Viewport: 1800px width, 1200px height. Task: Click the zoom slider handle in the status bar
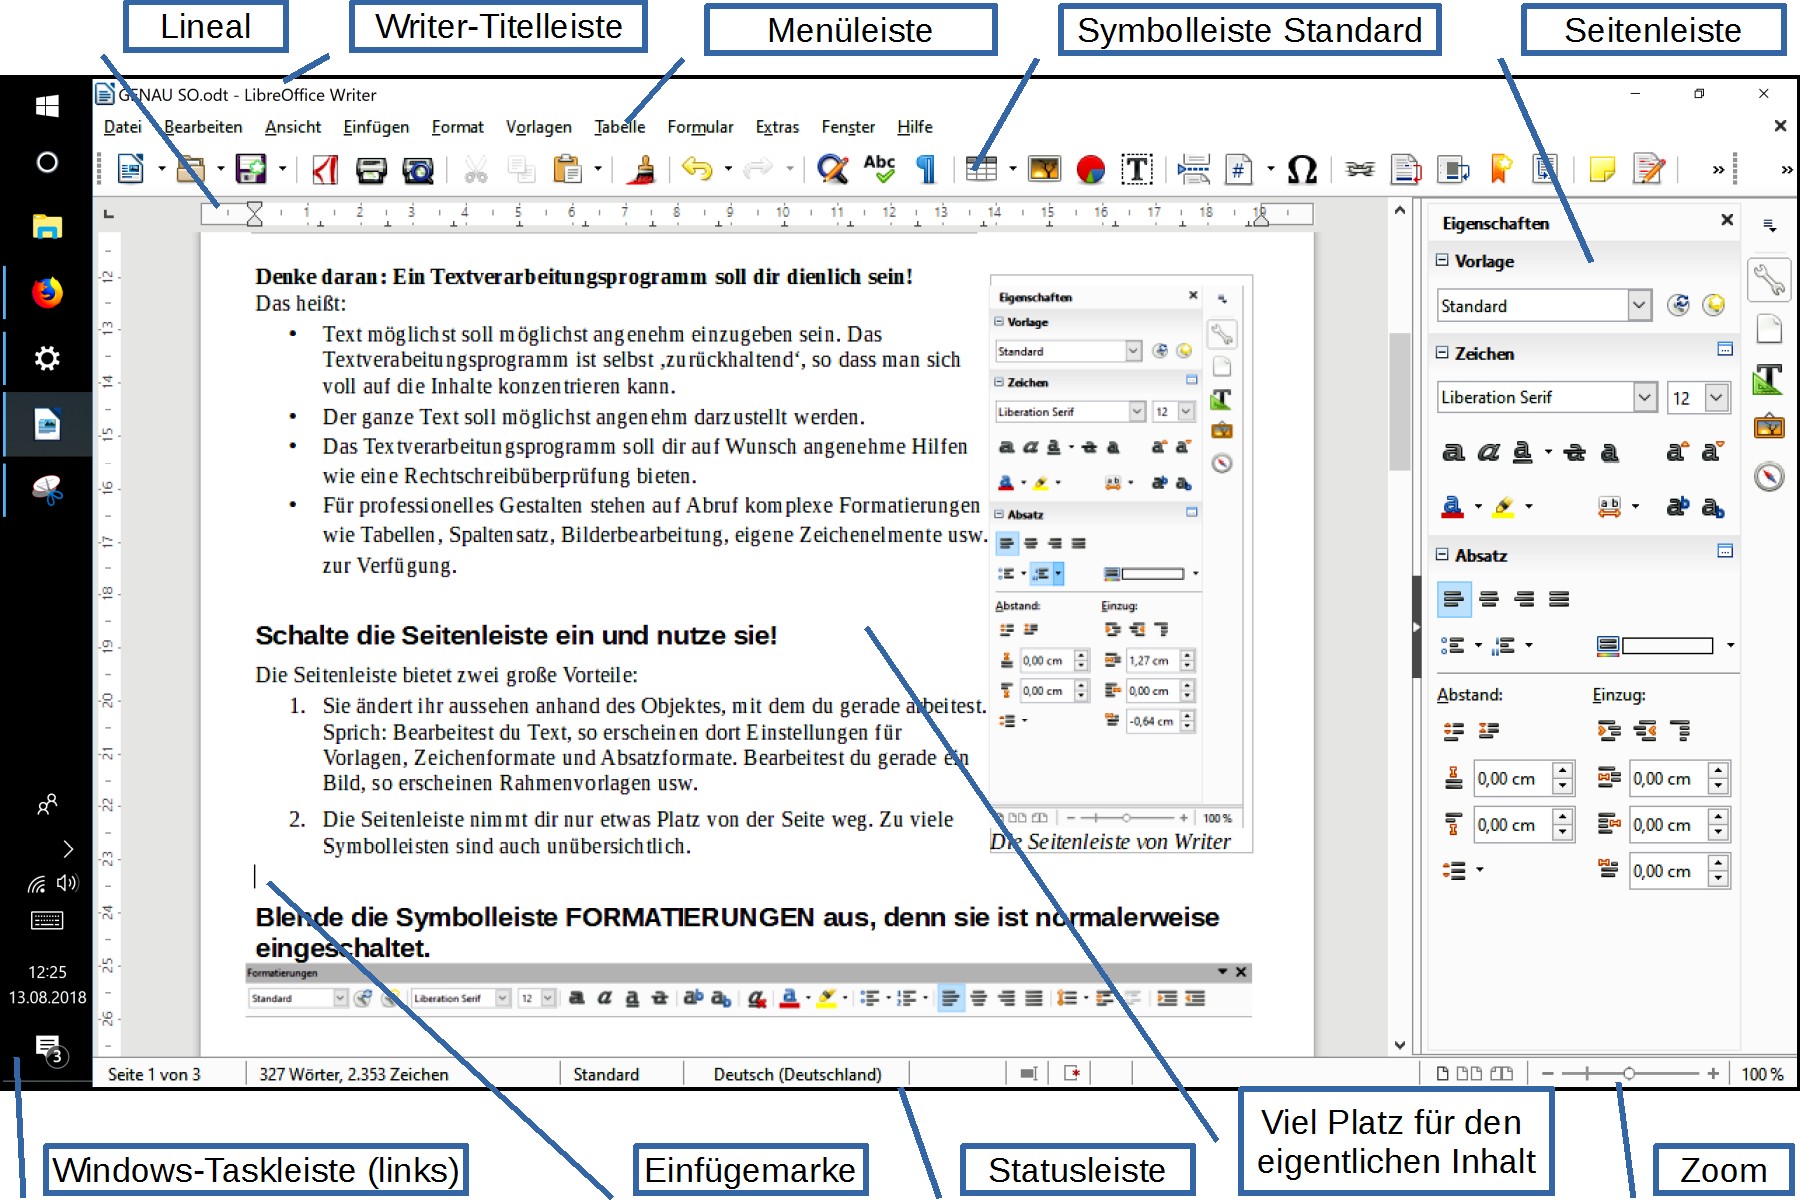1629,1073
